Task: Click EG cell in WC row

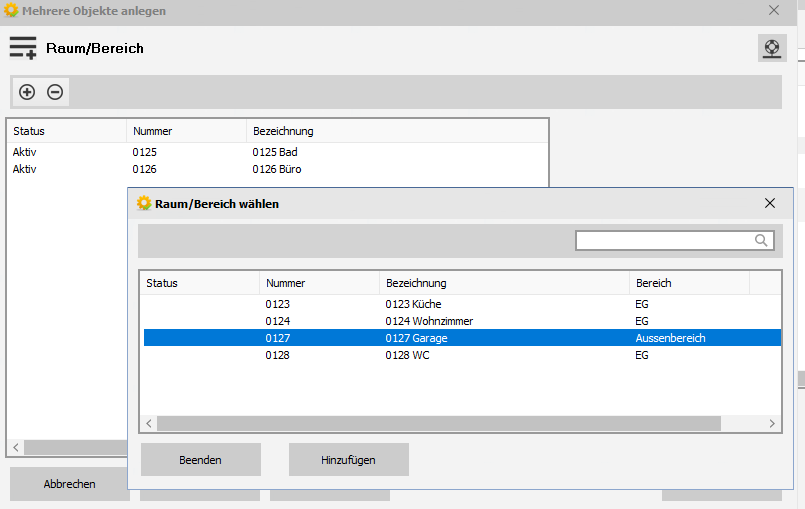Action: [642, 355]
